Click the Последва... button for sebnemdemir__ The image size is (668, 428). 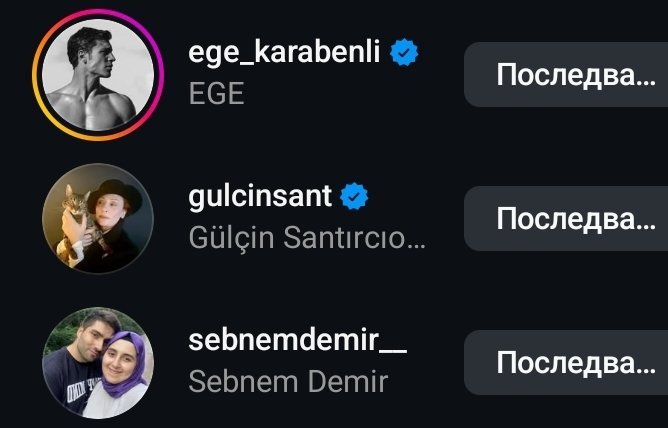pyautogui.click(x=566, y=363)
